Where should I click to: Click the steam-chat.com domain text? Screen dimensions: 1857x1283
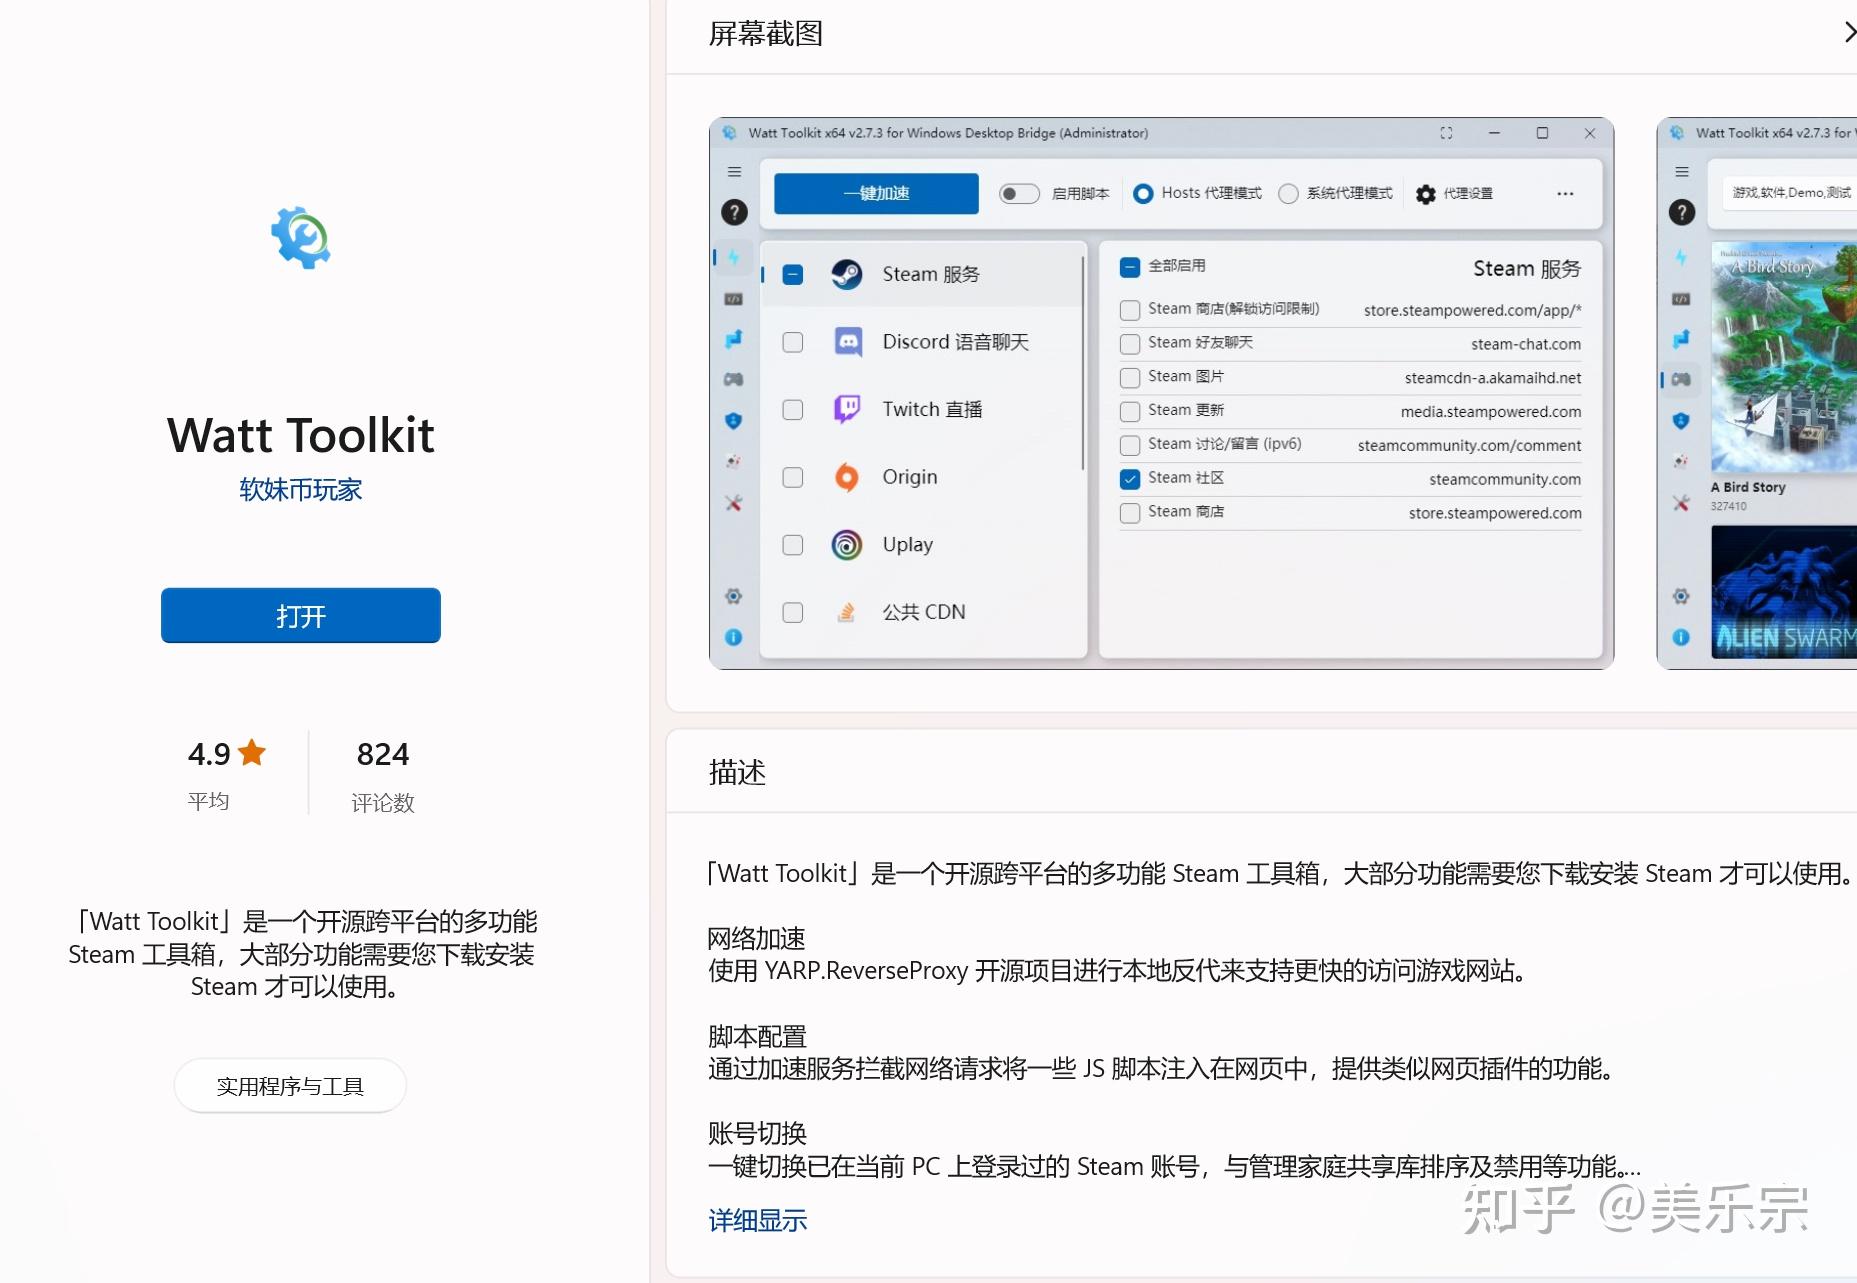pos(1526,344)
